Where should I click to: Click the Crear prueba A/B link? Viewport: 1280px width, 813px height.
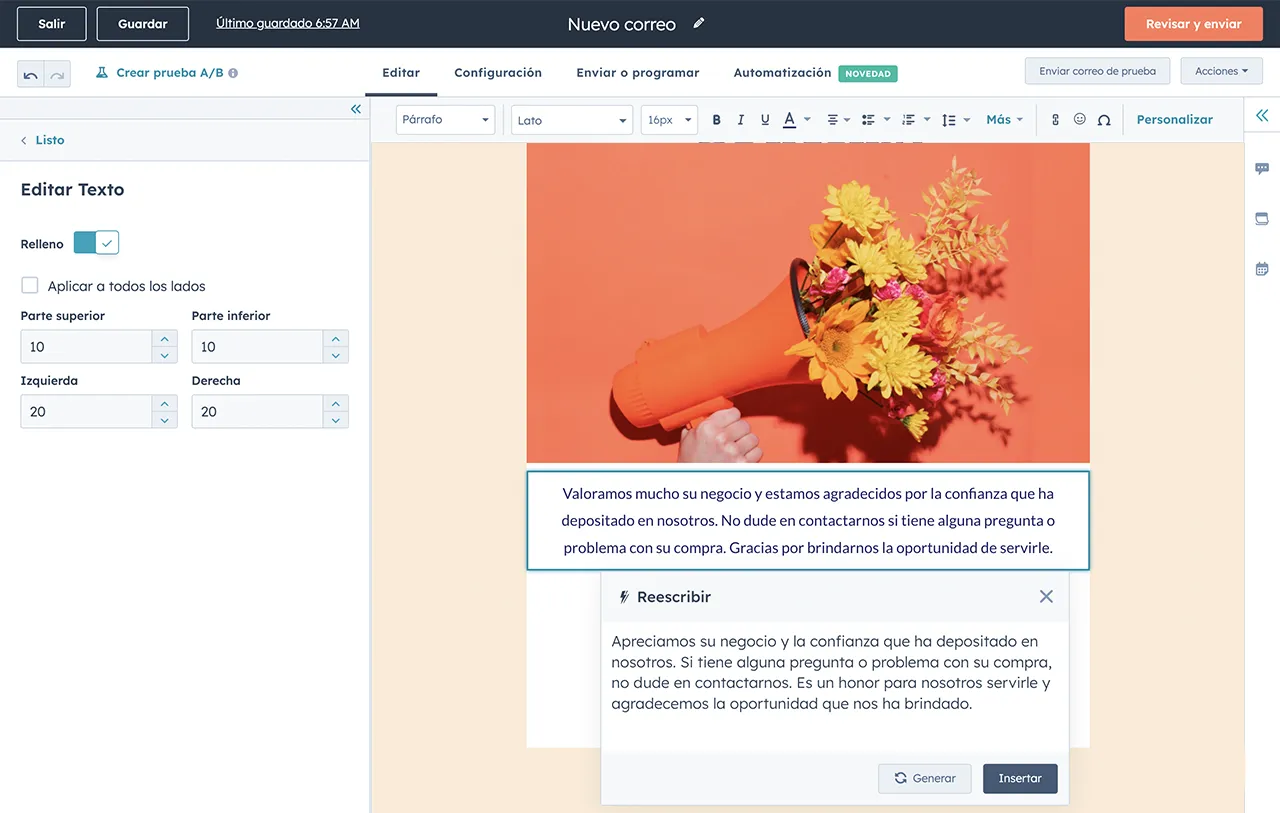pos(170,73)
